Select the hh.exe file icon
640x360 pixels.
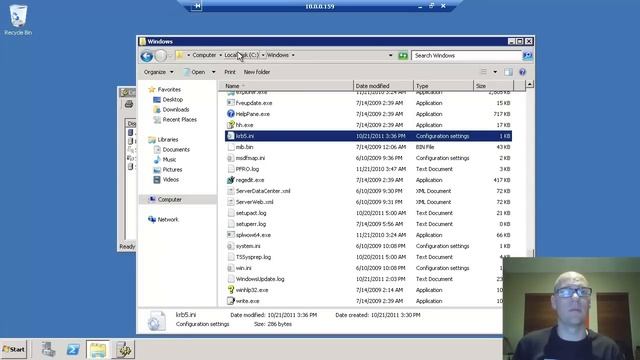231,125
